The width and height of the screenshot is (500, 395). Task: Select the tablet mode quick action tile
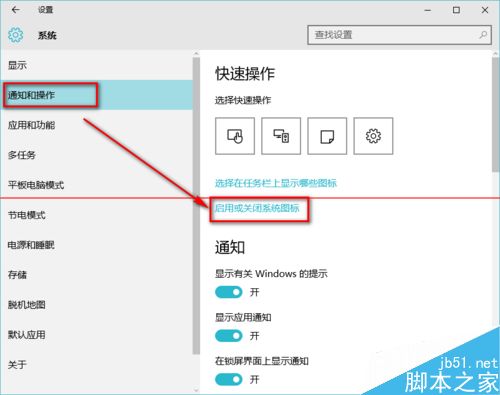click(x=235, y=136)
